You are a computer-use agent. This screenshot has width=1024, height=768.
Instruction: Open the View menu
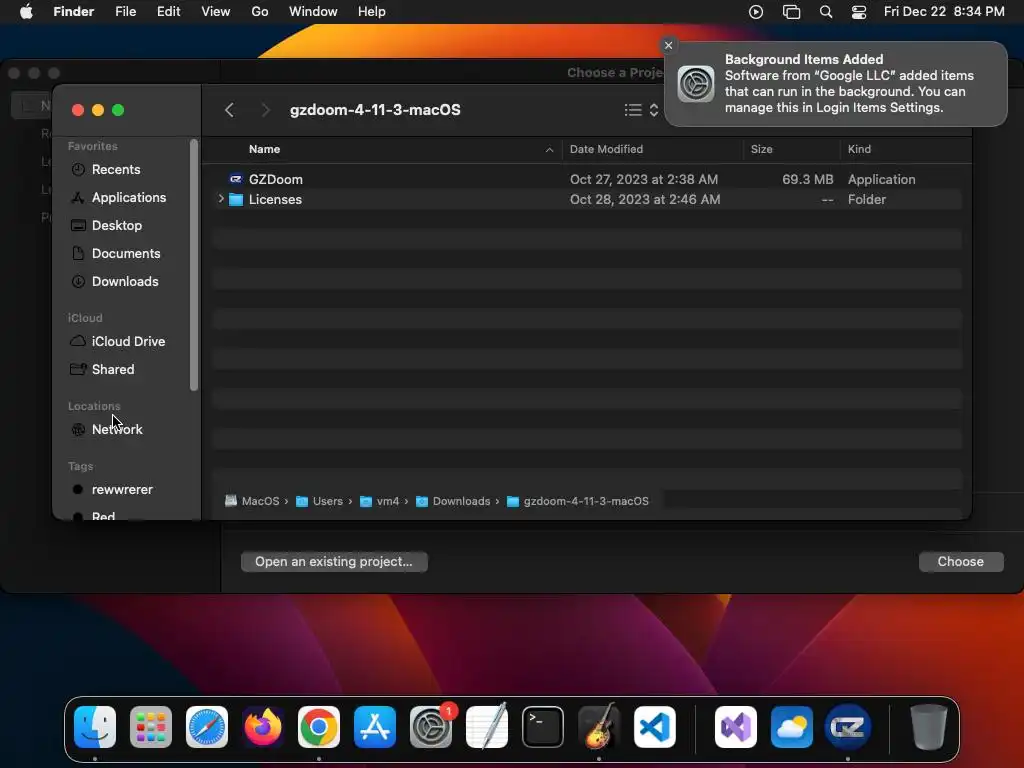(x=216, y=12)
